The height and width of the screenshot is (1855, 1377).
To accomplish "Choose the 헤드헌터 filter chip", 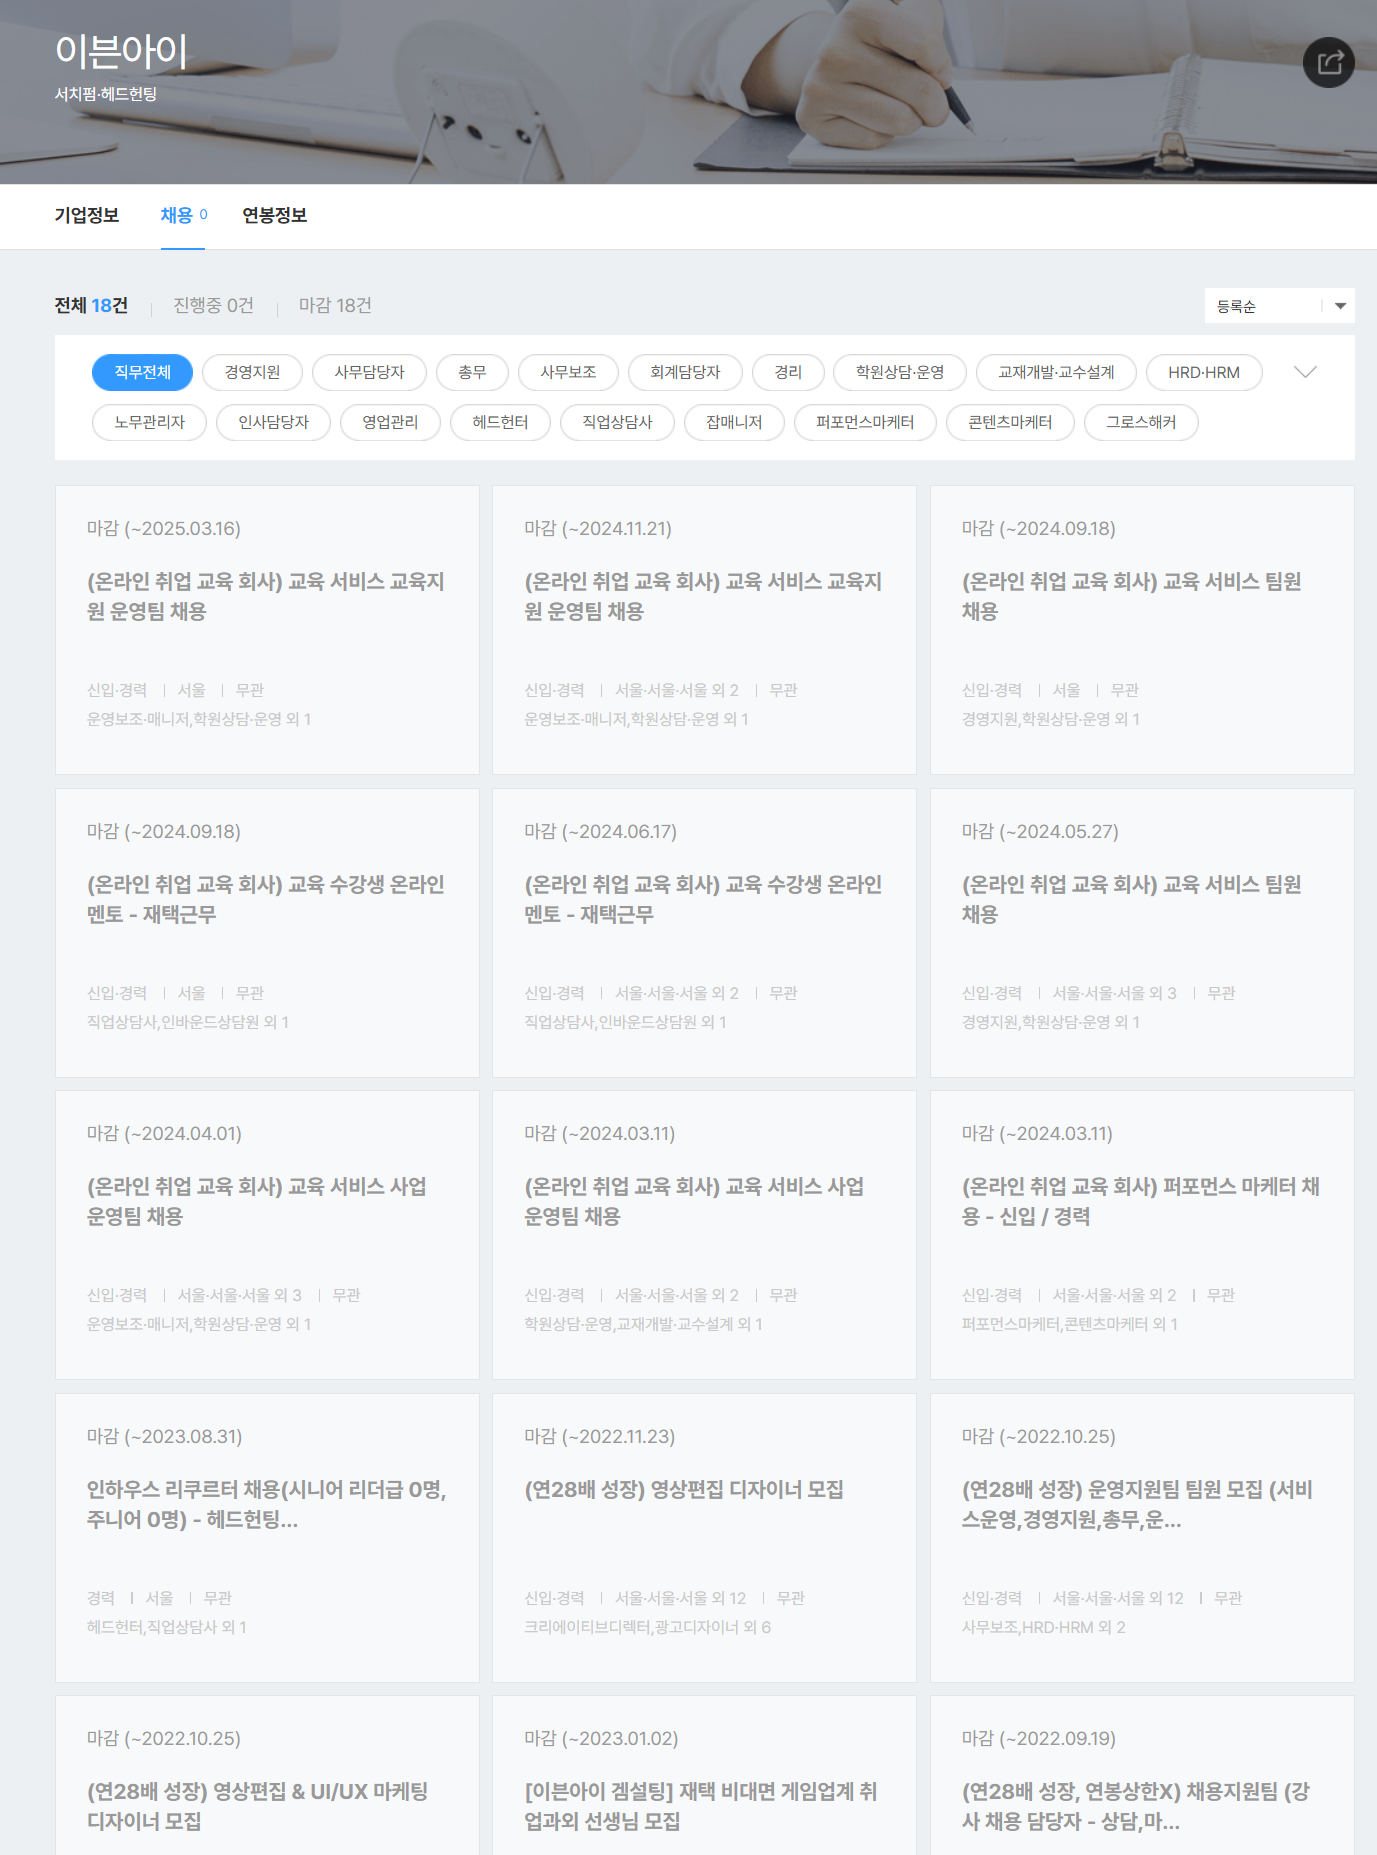I will coord(500,422).
